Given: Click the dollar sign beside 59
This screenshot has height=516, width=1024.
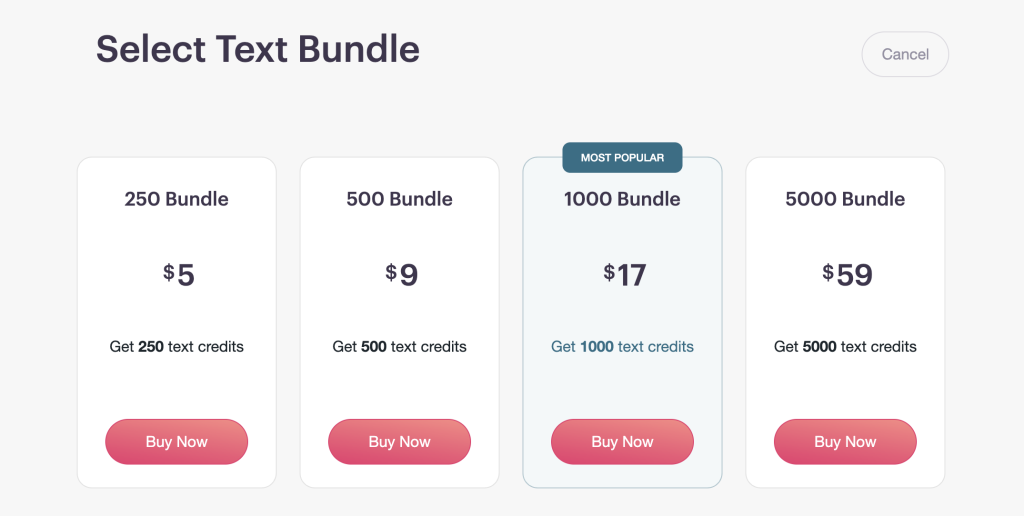Looking at the screenshot, I should [828, 271].
